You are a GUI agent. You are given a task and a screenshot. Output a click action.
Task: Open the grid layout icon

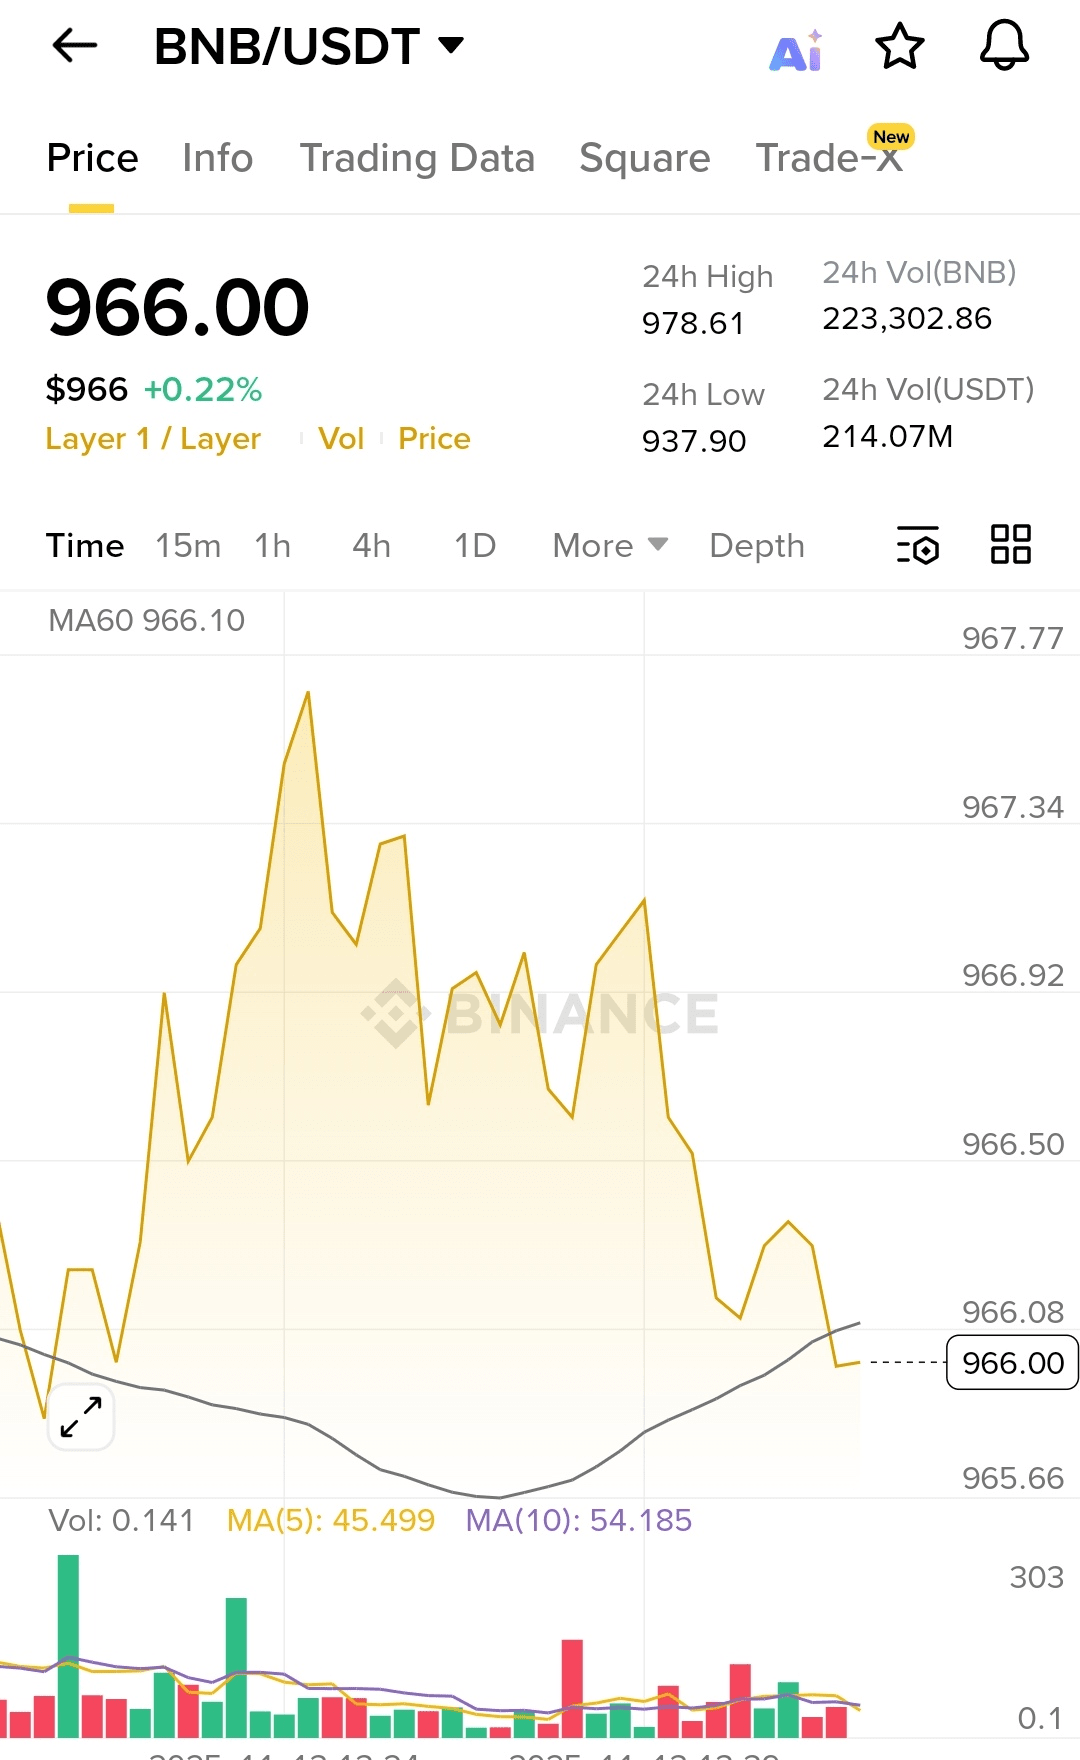tap(1010, 545)
